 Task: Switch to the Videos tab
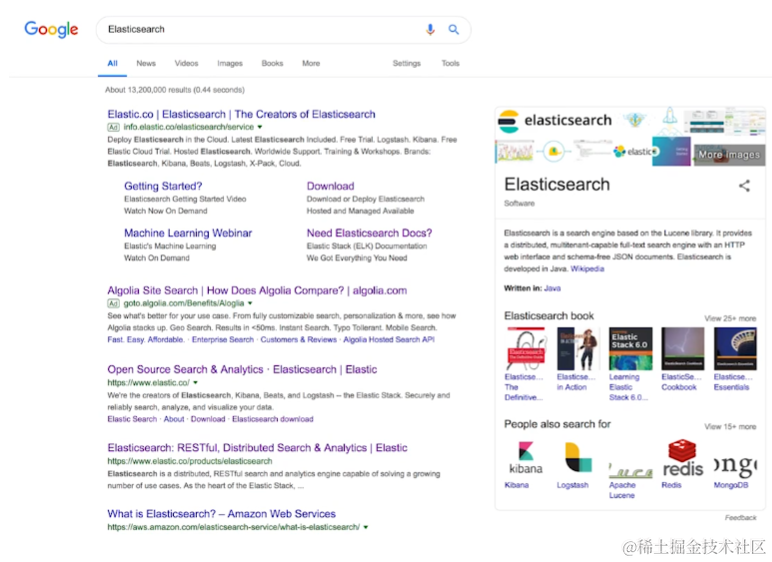tap(186, 63)
